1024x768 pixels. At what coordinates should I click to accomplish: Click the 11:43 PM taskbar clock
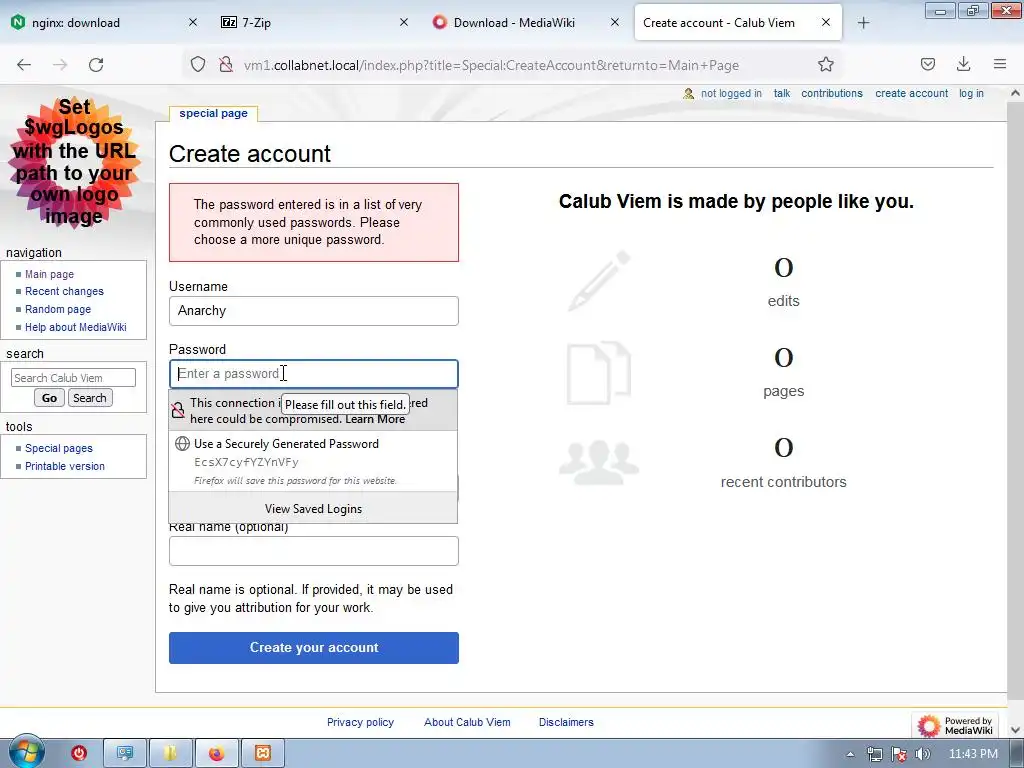click(973, 754)
